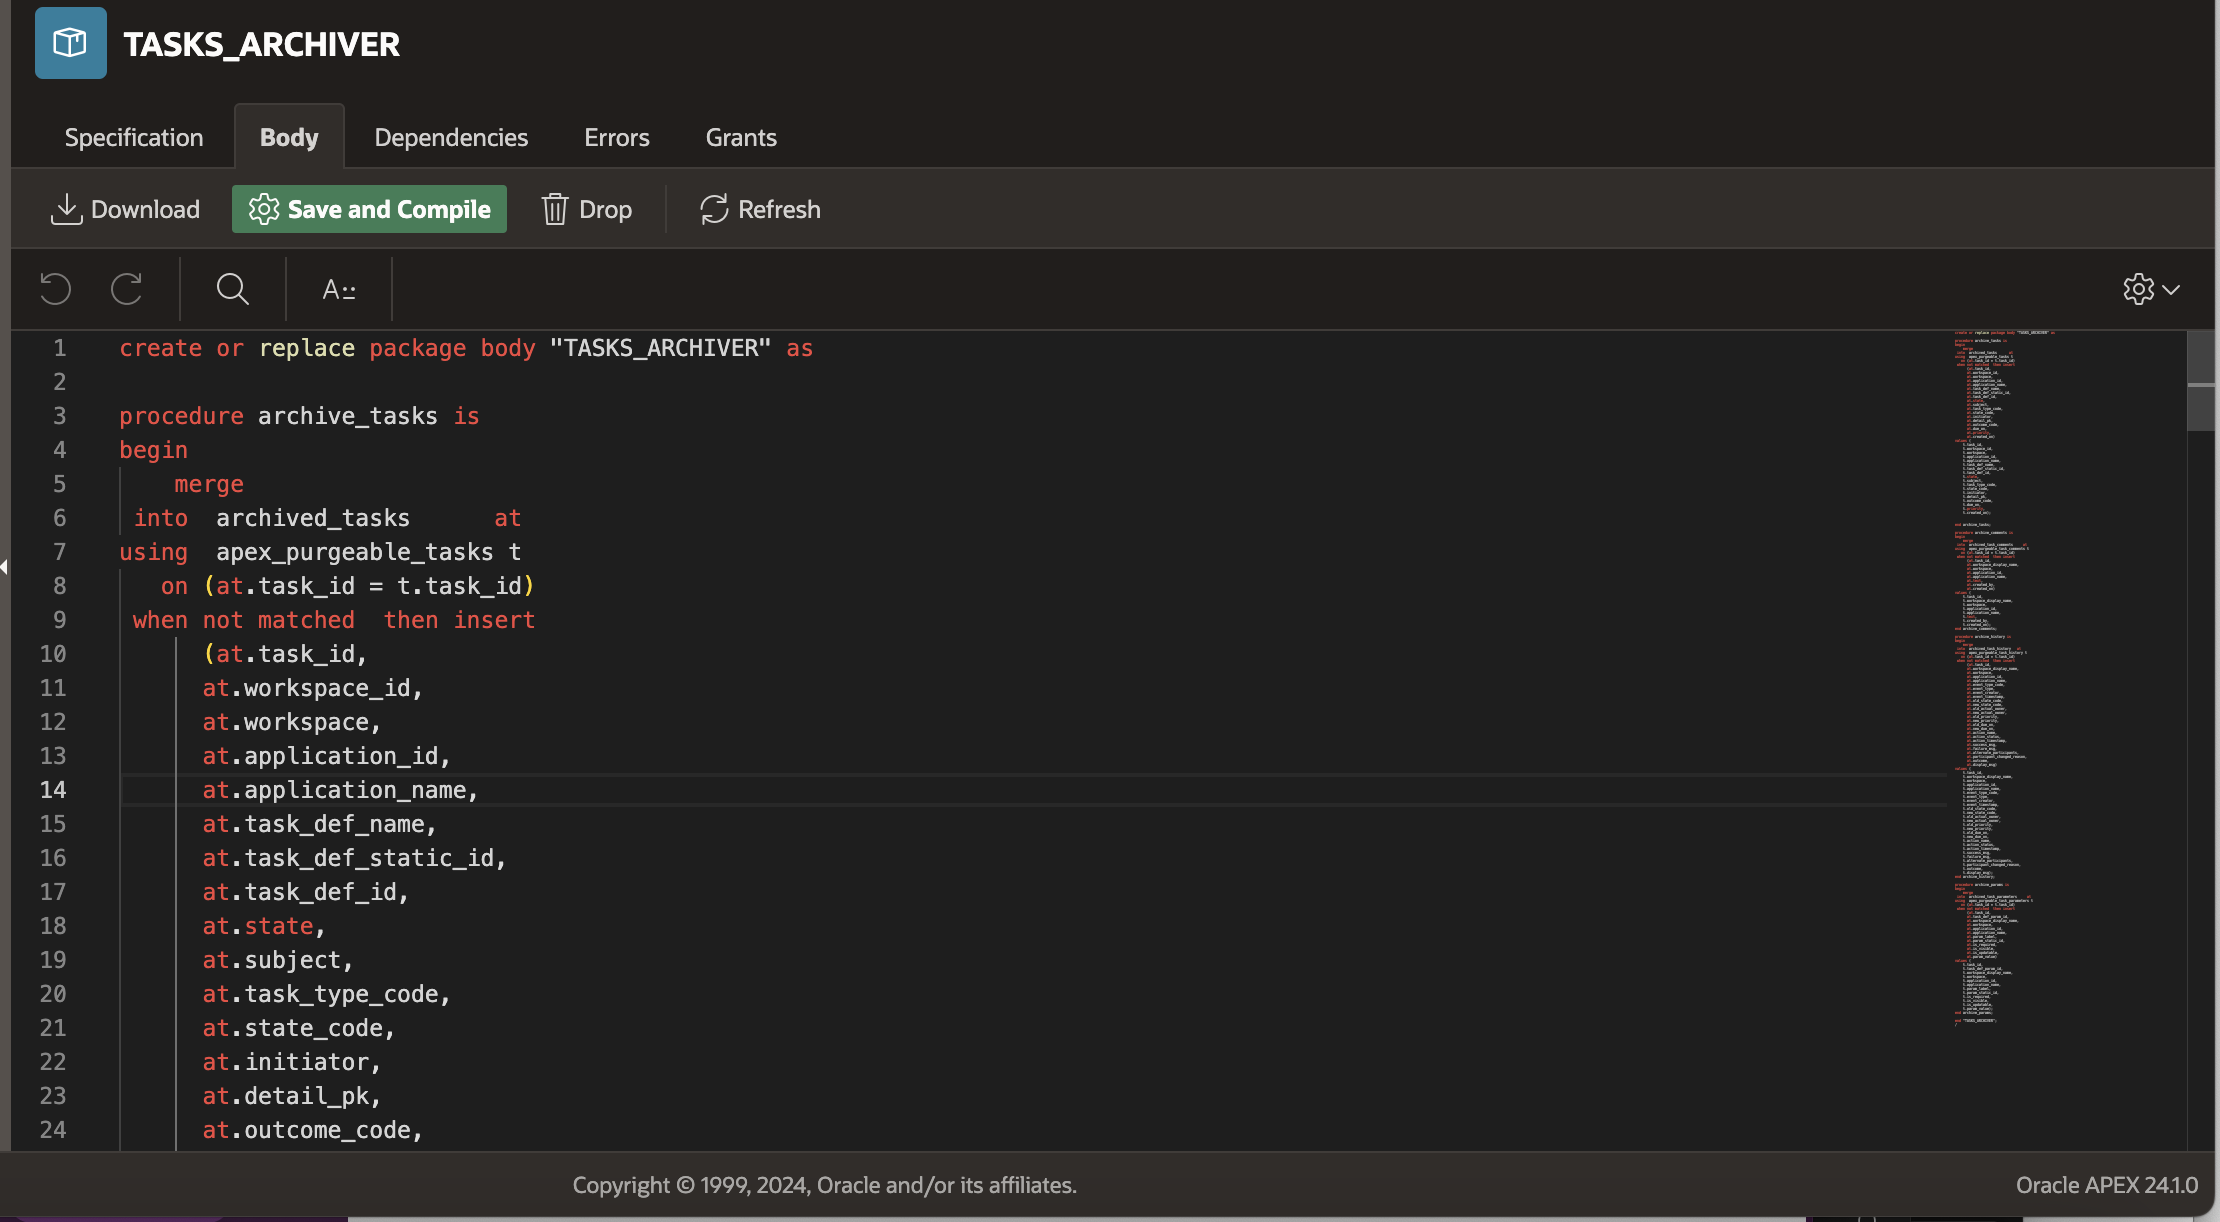Click the Redo arrow icon

coord(126,289)
